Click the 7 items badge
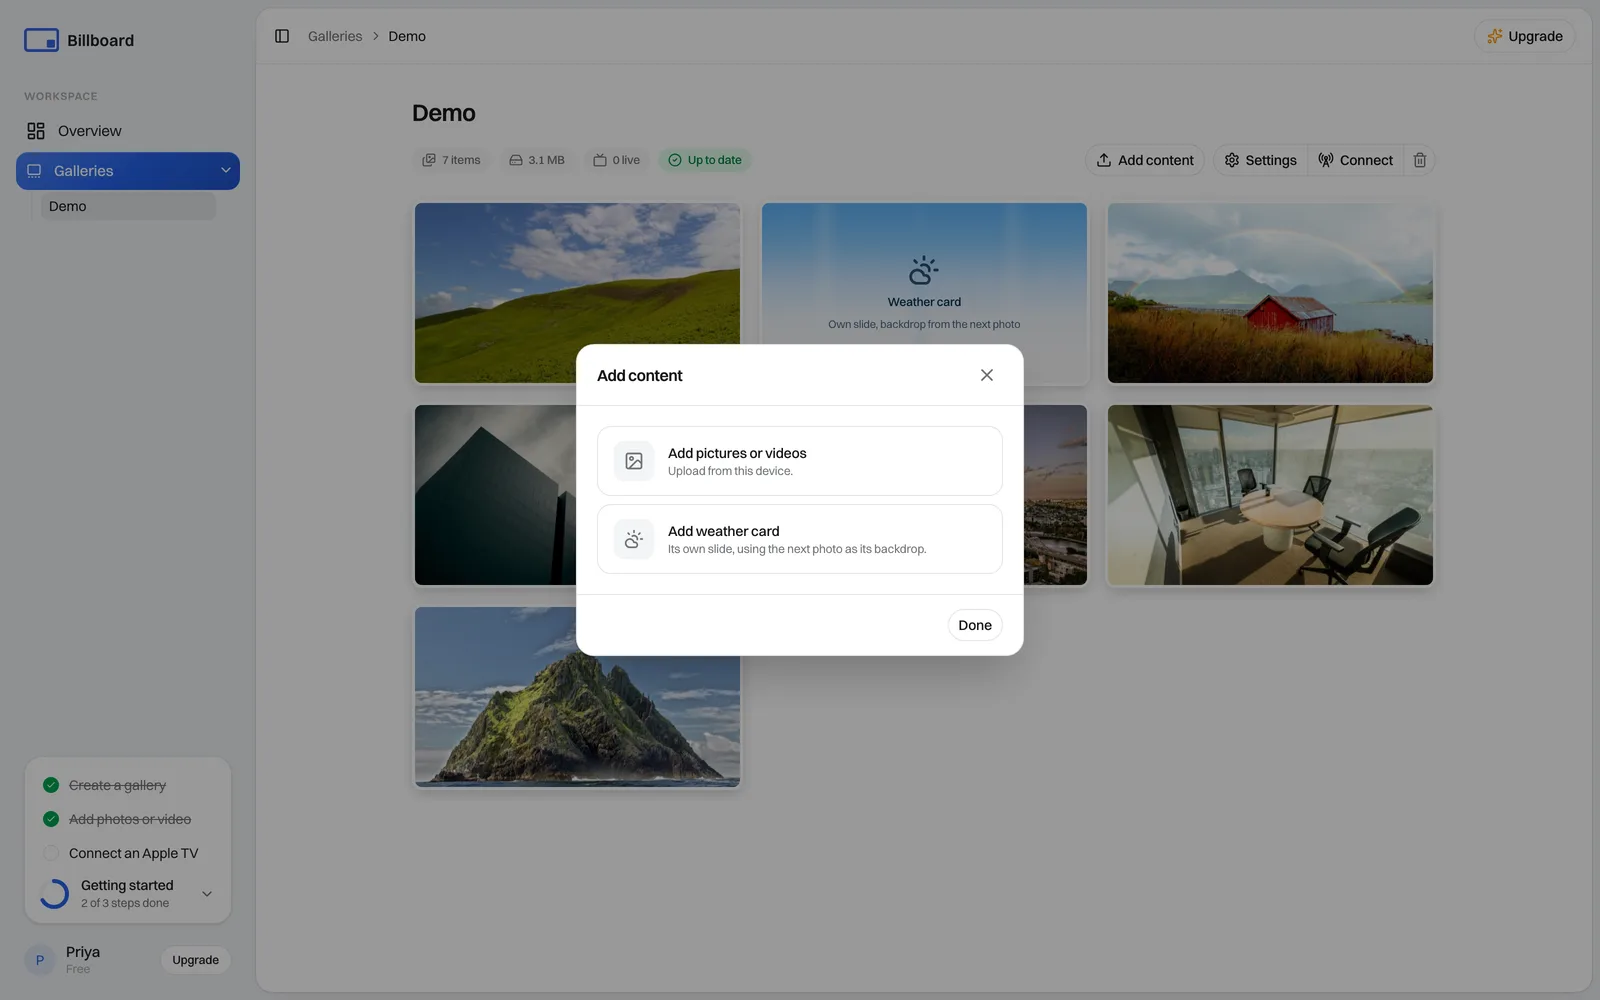 coord(451,160)
